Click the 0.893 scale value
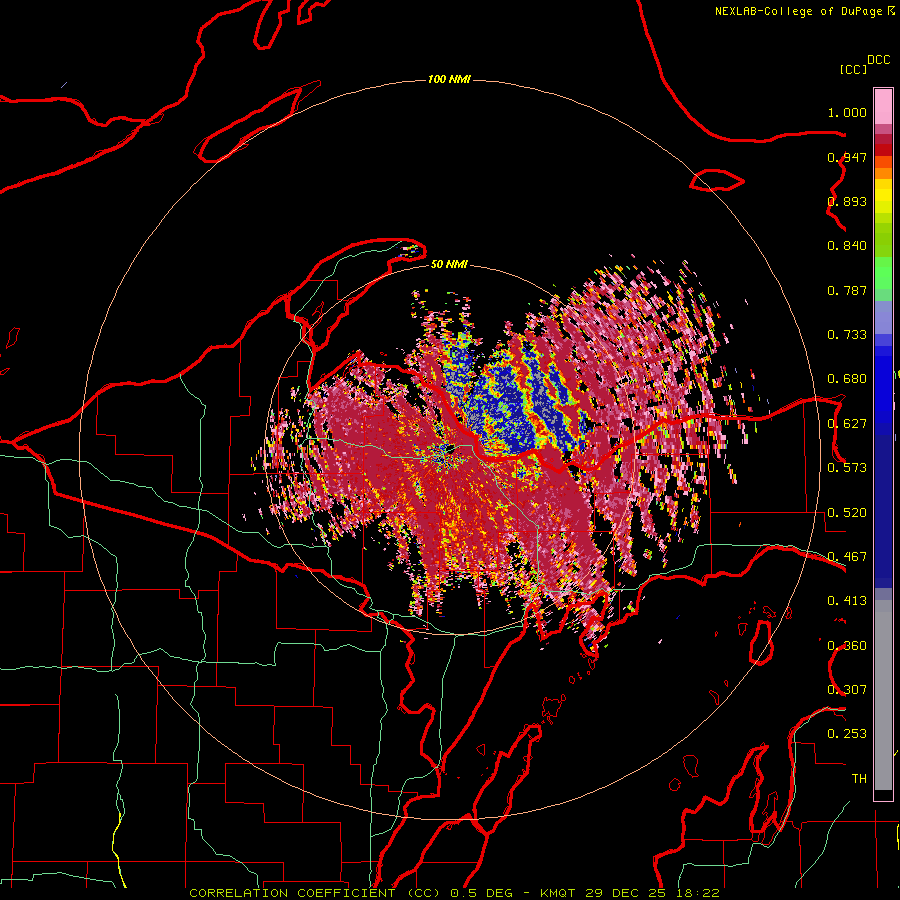900x900 pixels. (x=847, y=201)
